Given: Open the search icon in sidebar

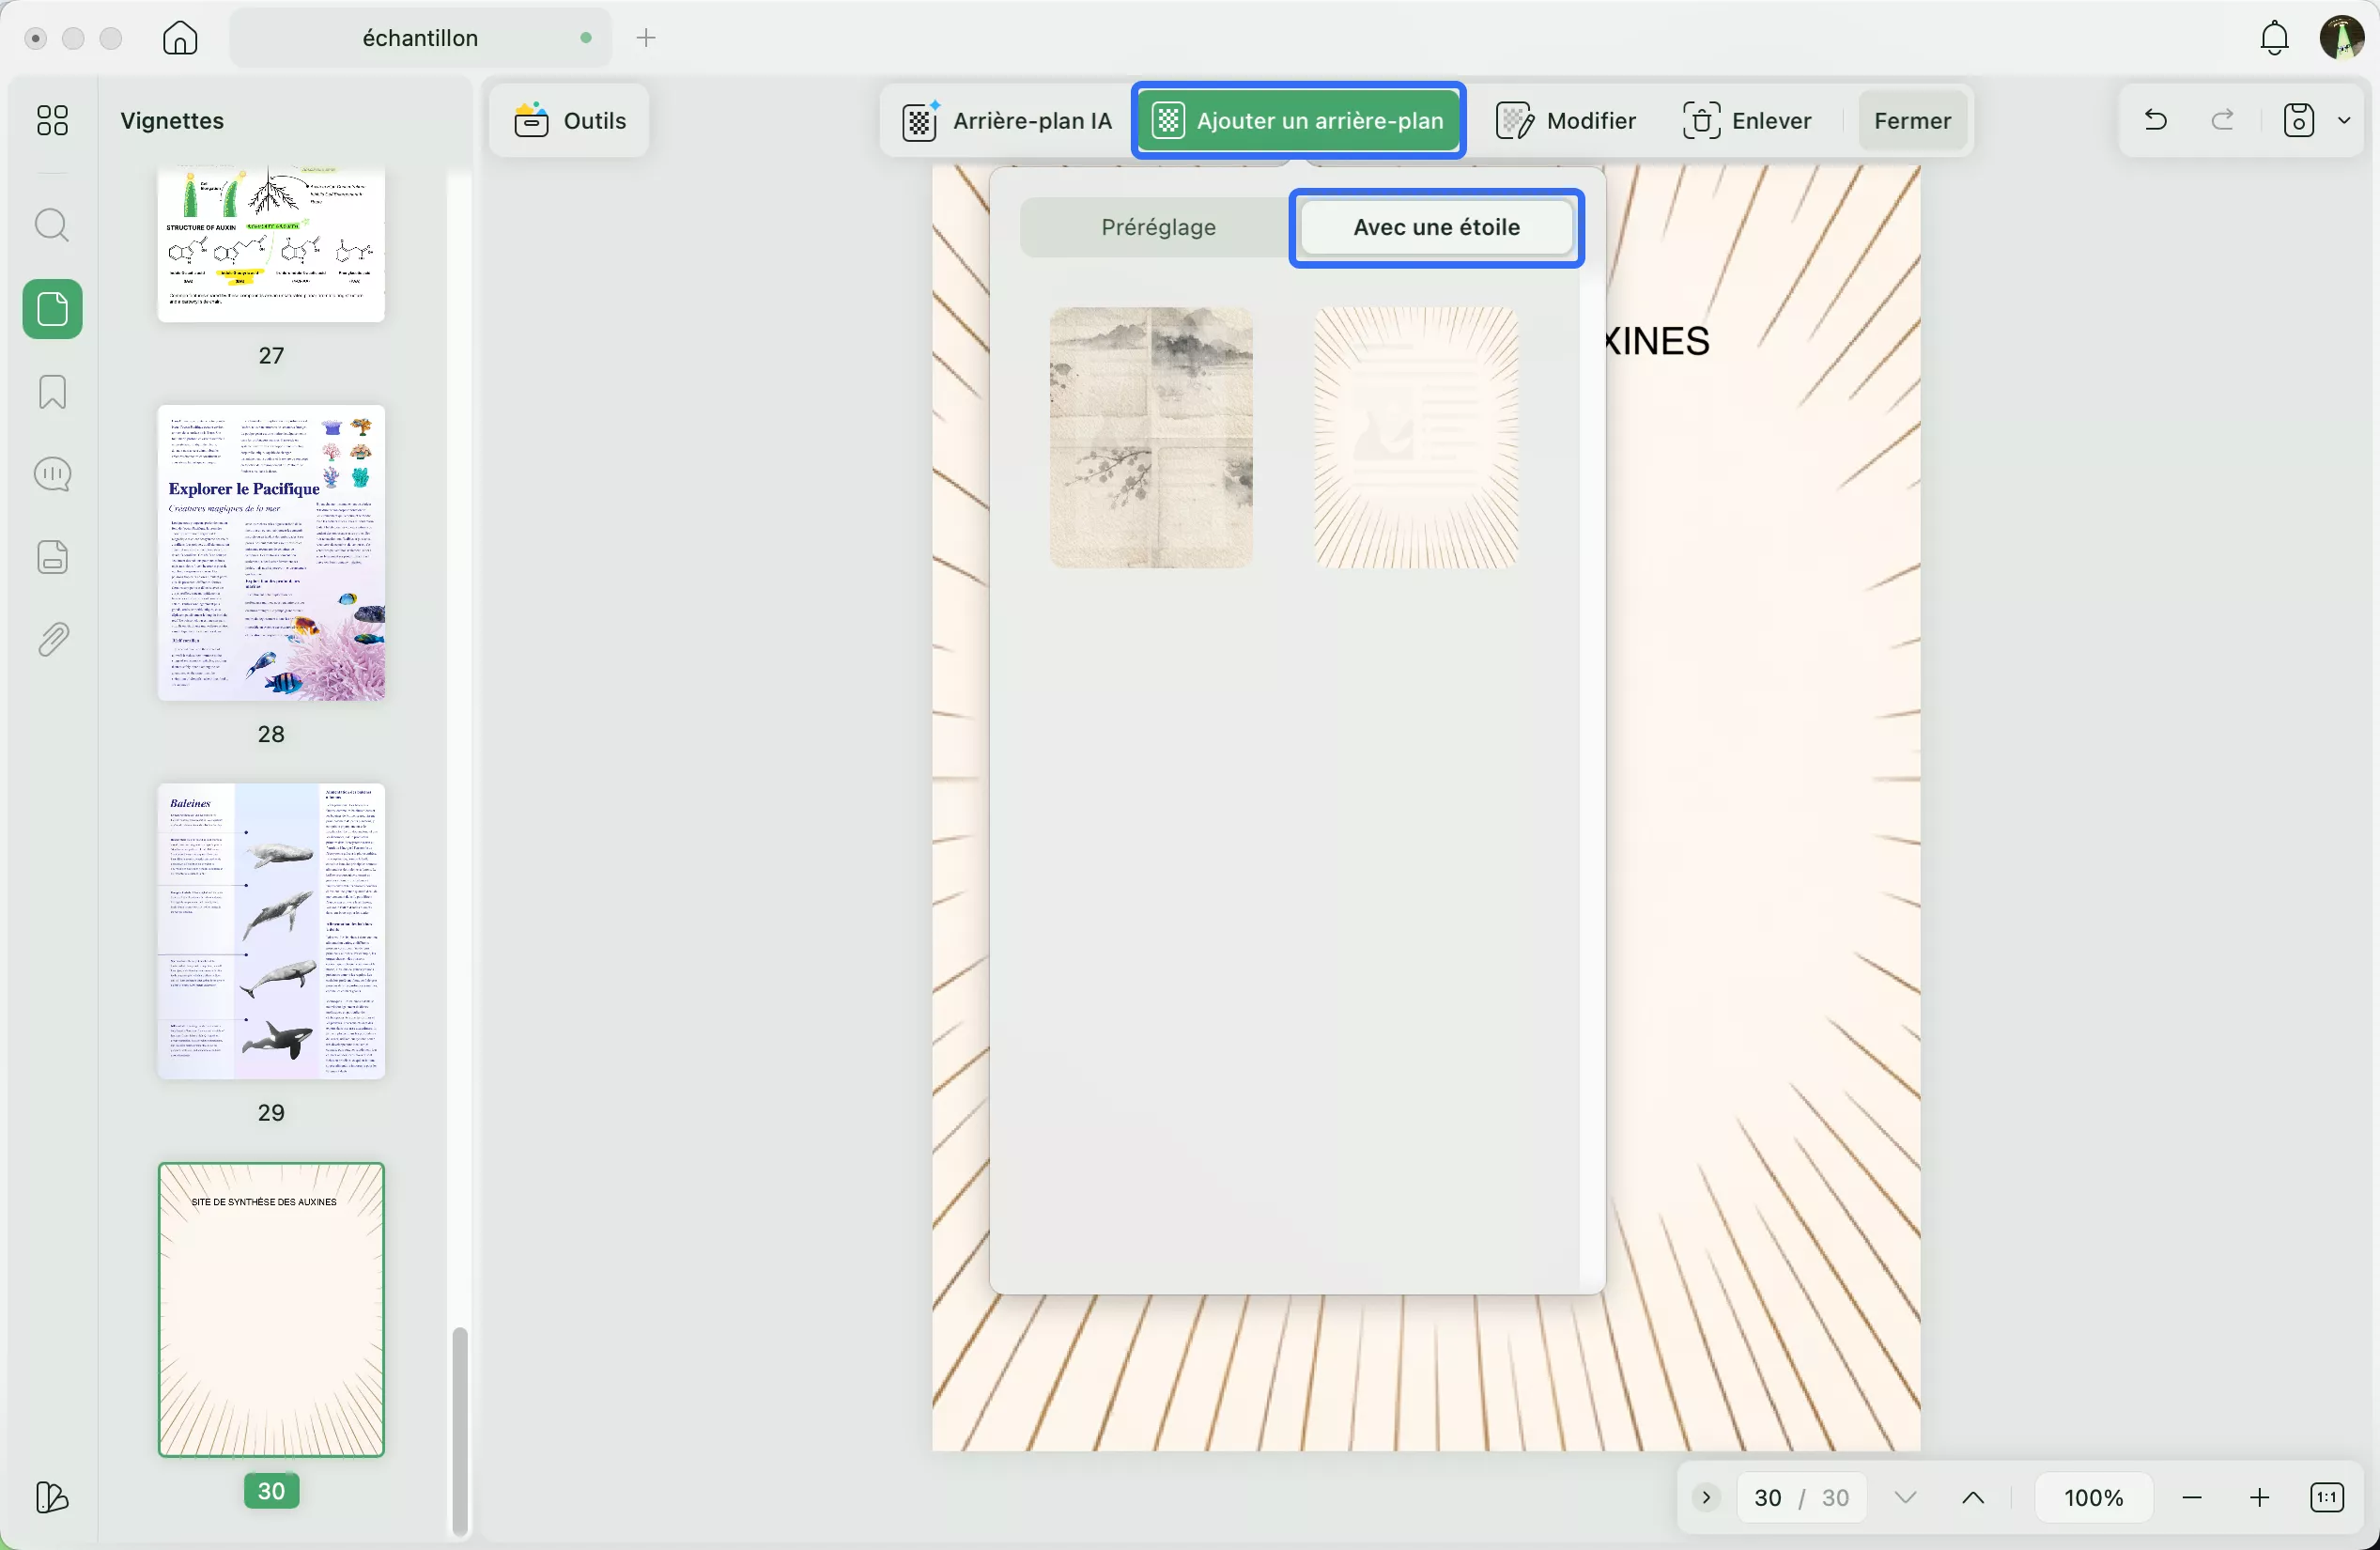Looking at the screenshot, I should 52,225.
